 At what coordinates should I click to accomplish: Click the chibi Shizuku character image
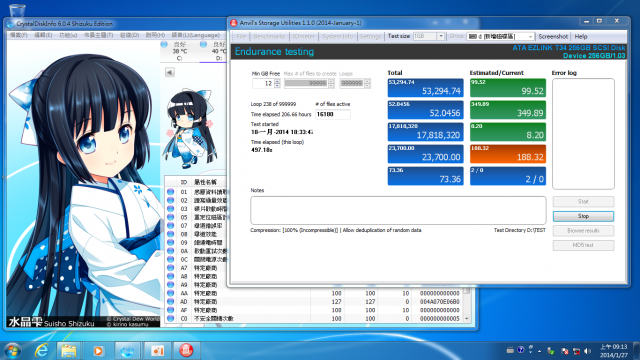(x=190, y=129)
